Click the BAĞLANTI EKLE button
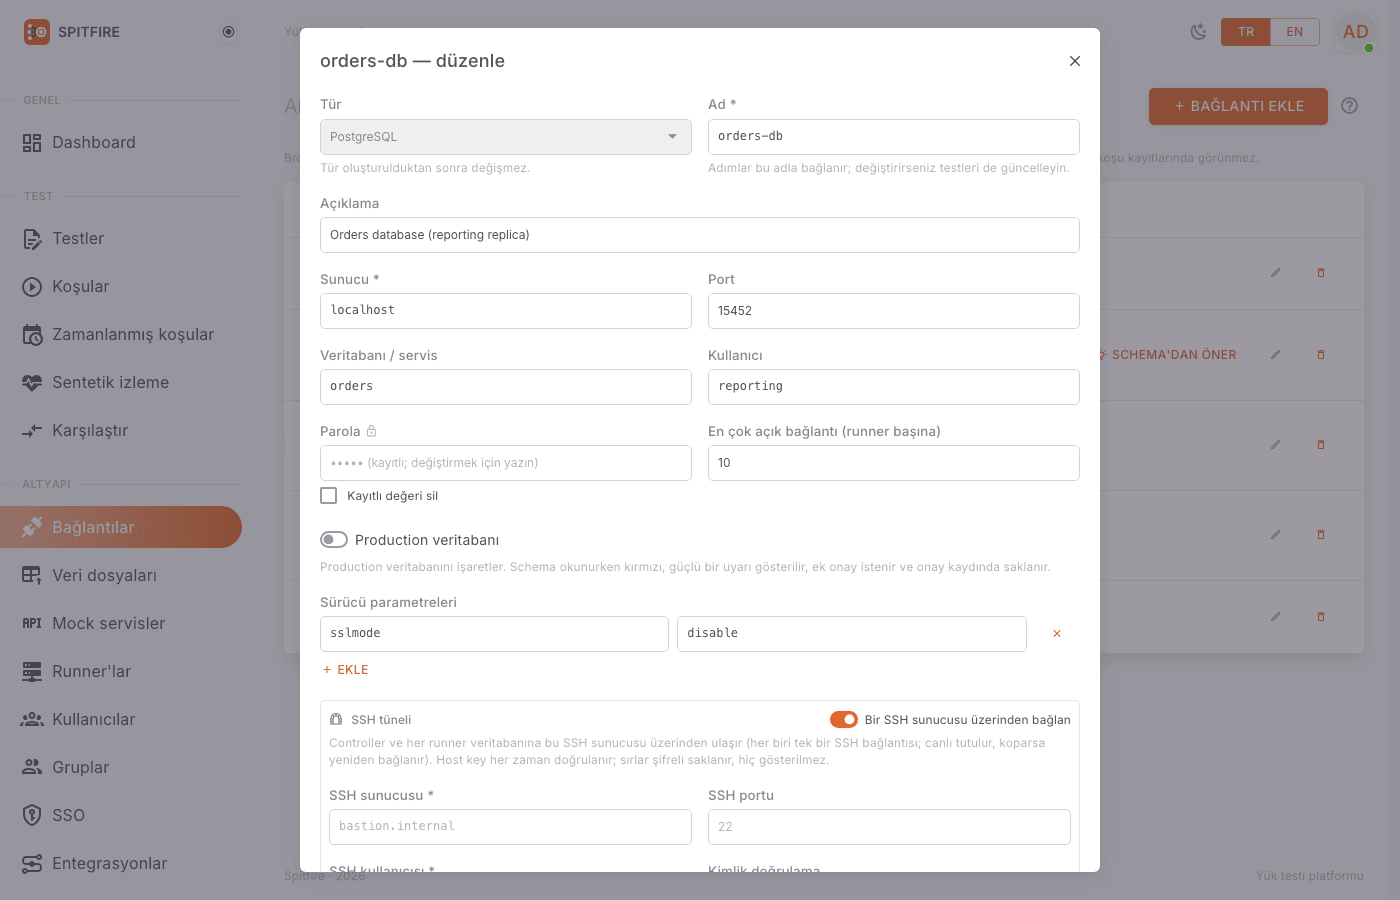 tap(1238, 106)
